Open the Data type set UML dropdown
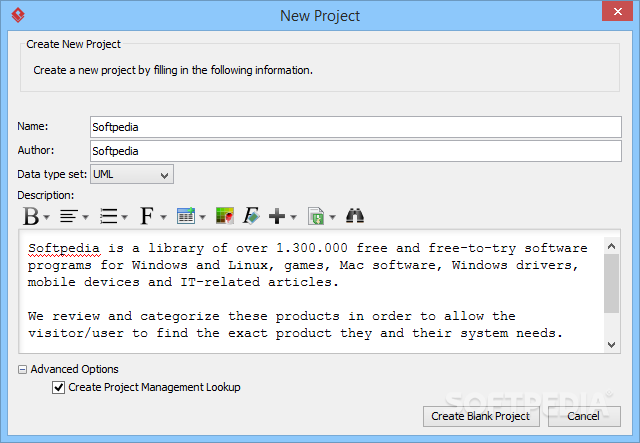The height and width of the screenshot is (443, 640). 132,174
